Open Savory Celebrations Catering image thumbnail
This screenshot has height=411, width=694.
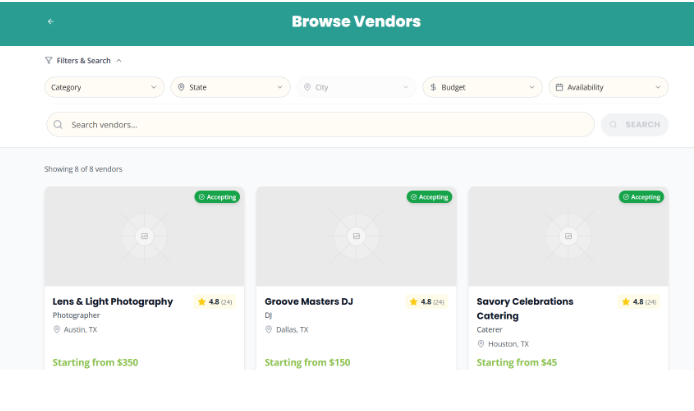[568, 236]
